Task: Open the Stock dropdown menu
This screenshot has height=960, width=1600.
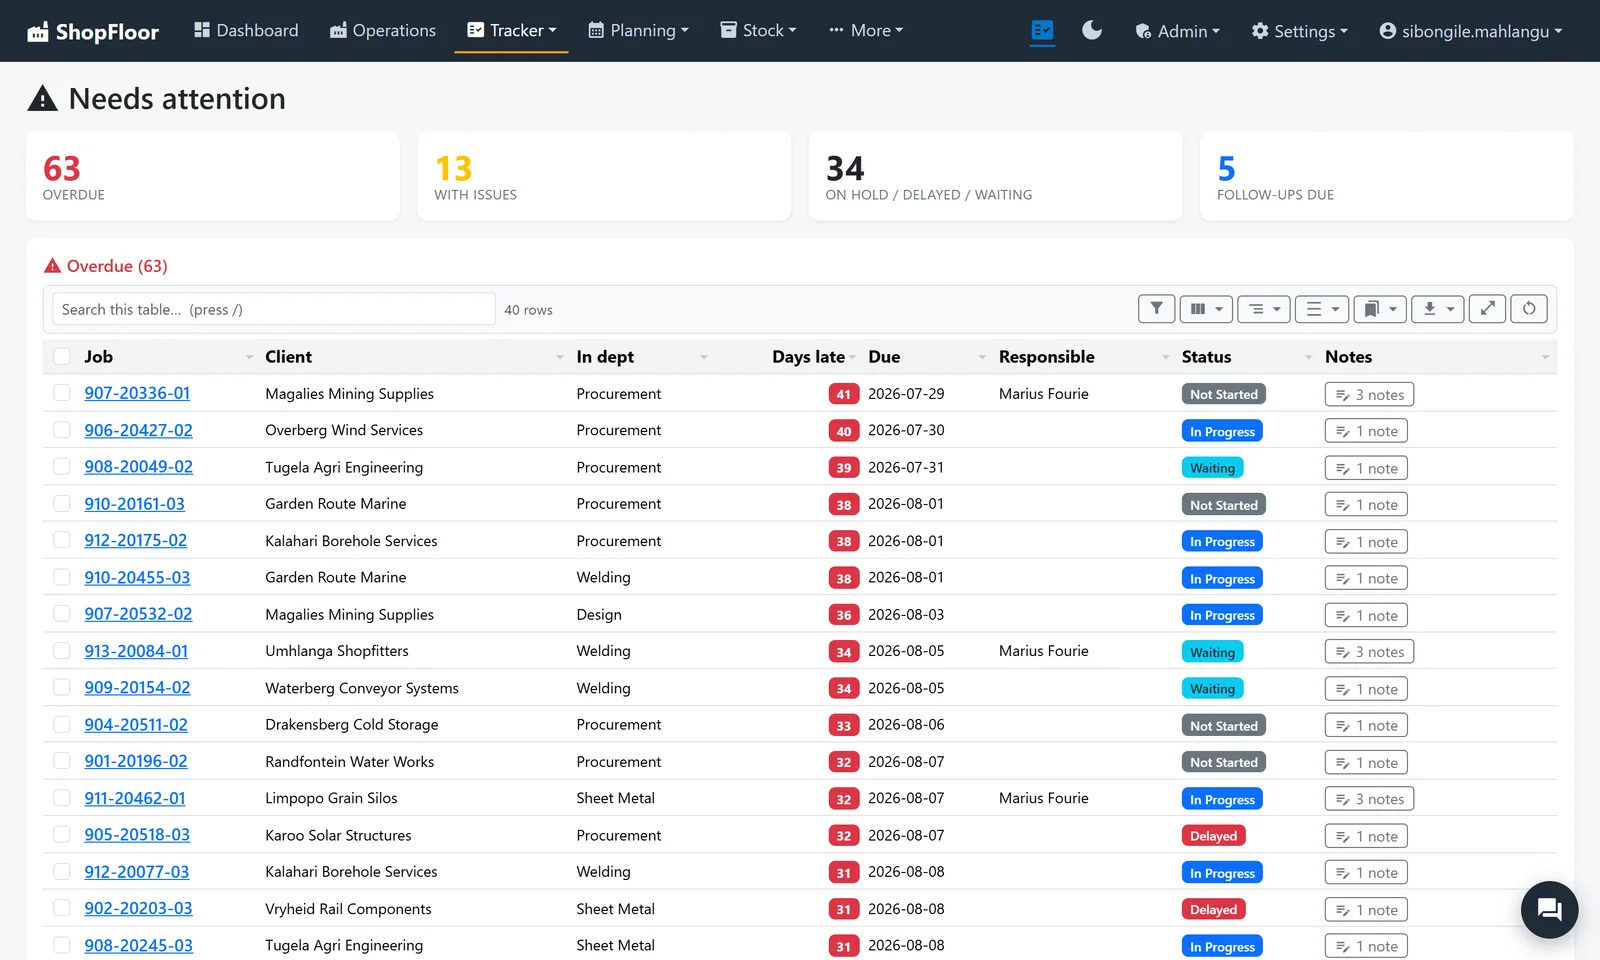Action: point(758,31)
